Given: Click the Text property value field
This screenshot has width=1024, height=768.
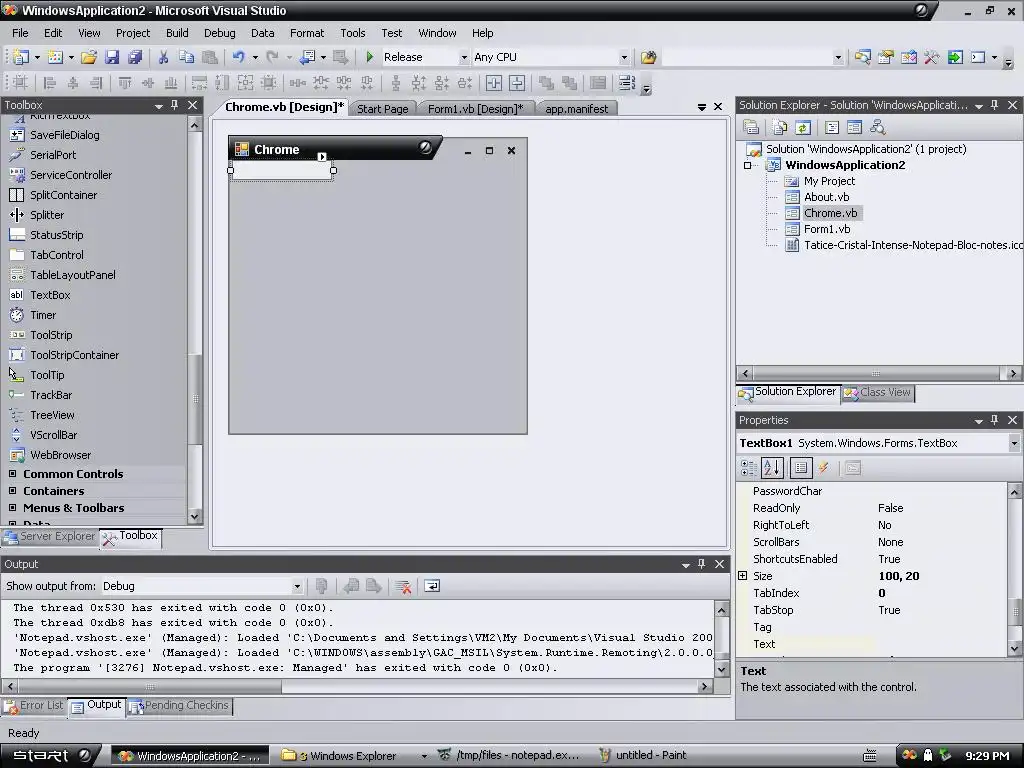Looking at the screenshot, I should click(x=939, y=644).
